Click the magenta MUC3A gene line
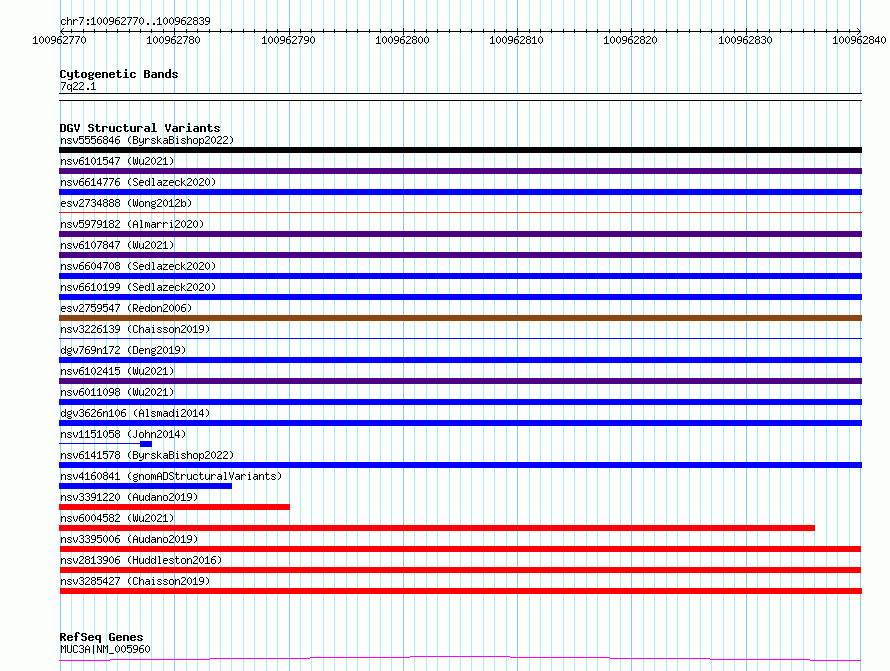The image size is (890, 671). coord(460,659)
